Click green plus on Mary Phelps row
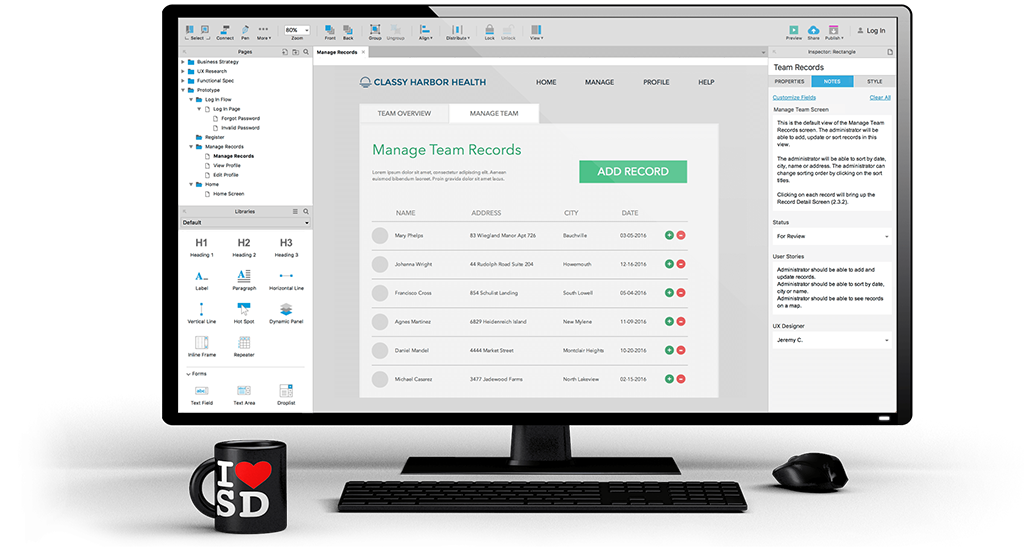 (669, 235)
